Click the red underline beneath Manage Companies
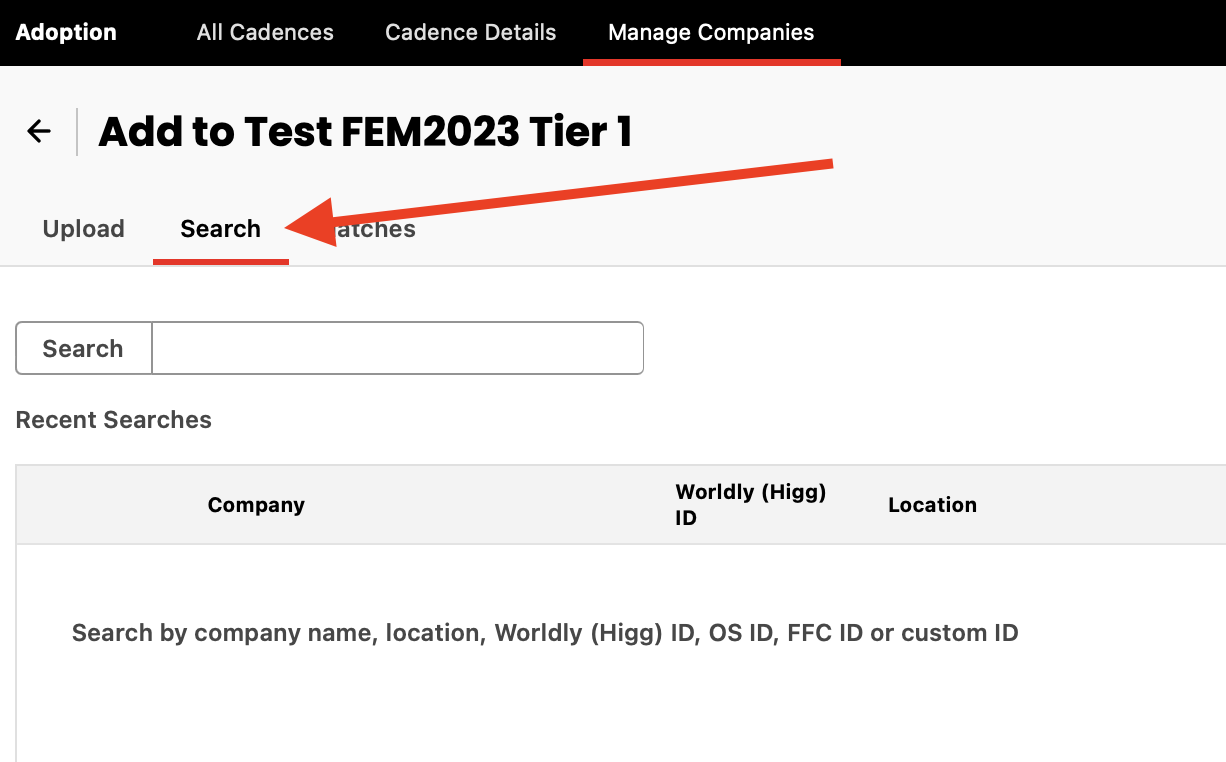The image size is (1226, 762). click(712, 62)
